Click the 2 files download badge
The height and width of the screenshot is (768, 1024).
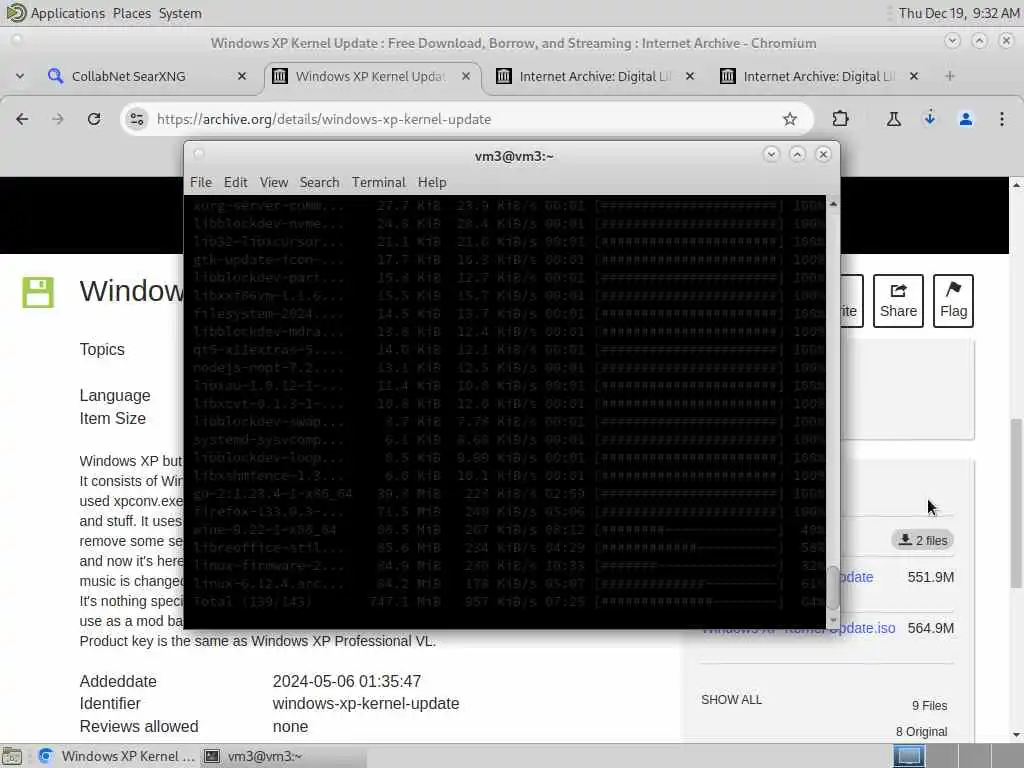tap(923, 540)
